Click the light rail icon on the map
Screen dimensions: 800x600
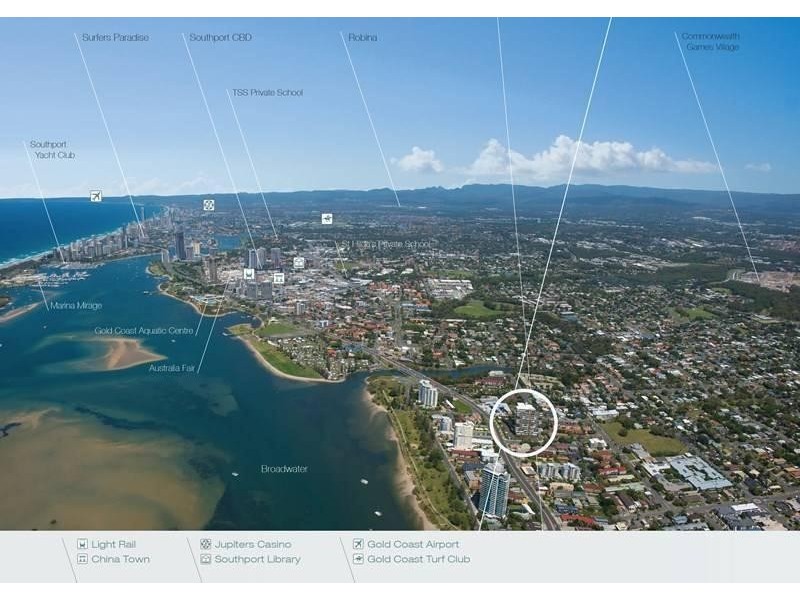pos(250,274)
